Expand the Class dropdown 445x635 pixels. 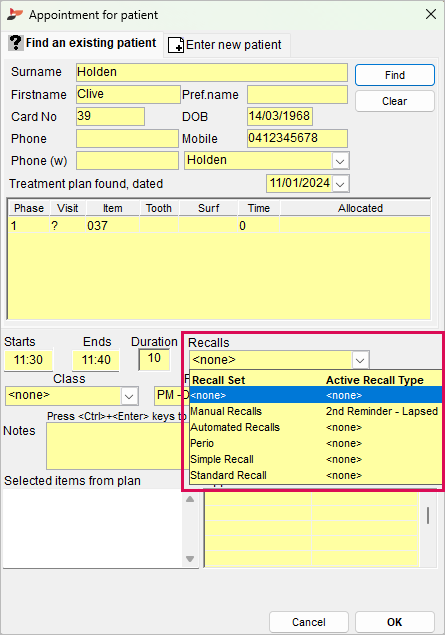(129, 396)
